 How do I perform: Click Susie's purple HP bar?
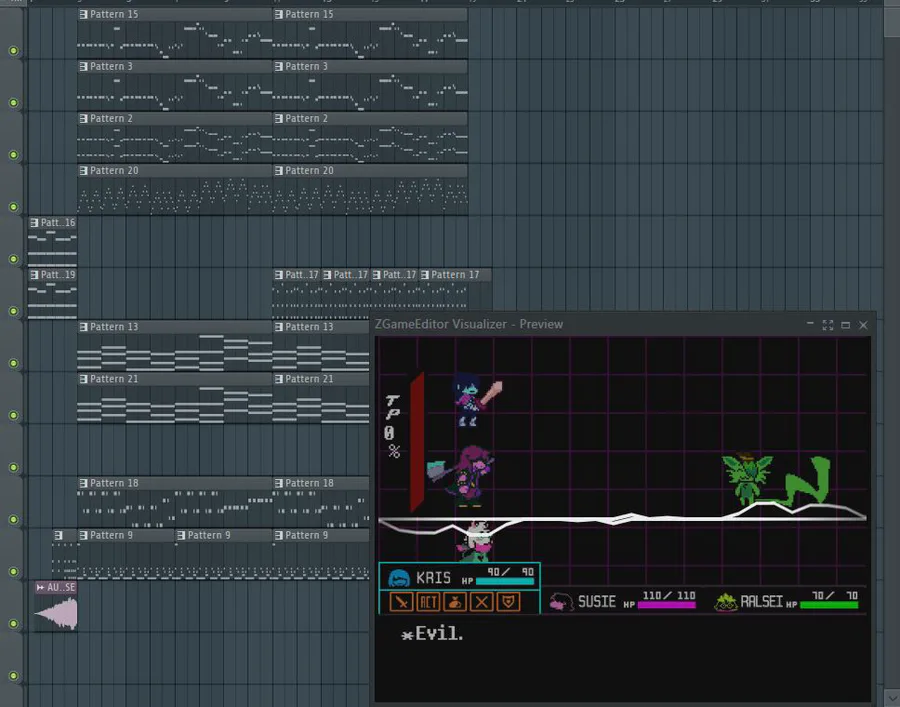[666, 605]
